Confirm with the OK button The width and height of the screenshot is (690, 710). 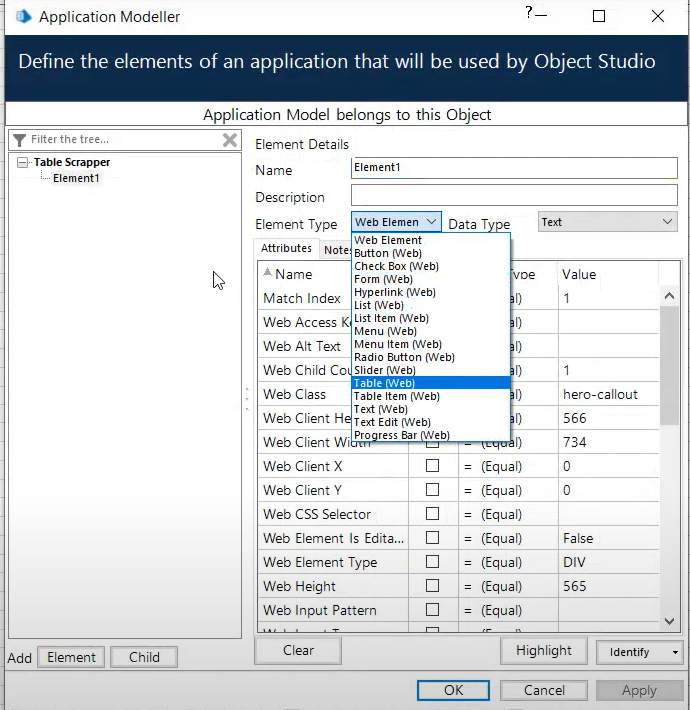[453, 690]
